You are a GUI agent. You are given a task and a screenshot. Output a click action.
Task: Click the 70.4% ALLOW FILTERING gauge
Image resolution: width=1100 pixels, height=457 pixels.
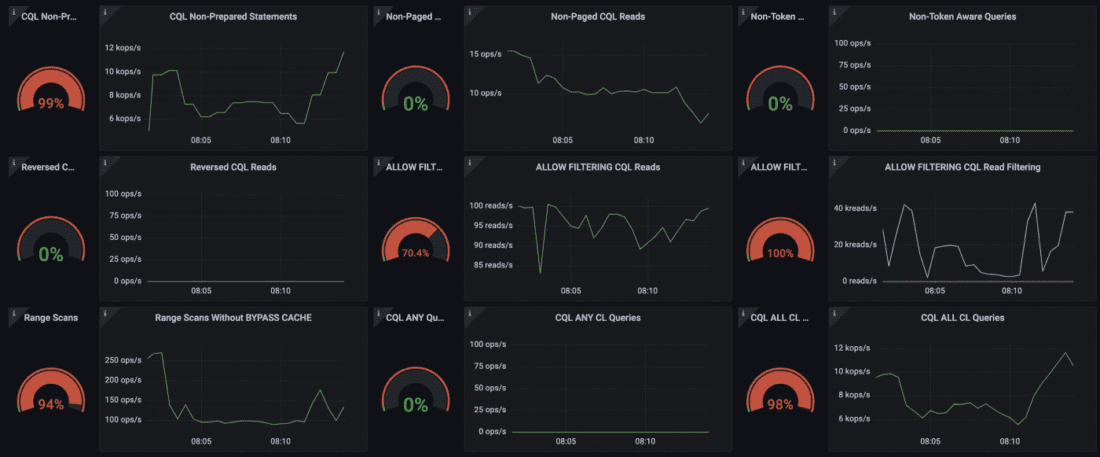coord(415,253)
